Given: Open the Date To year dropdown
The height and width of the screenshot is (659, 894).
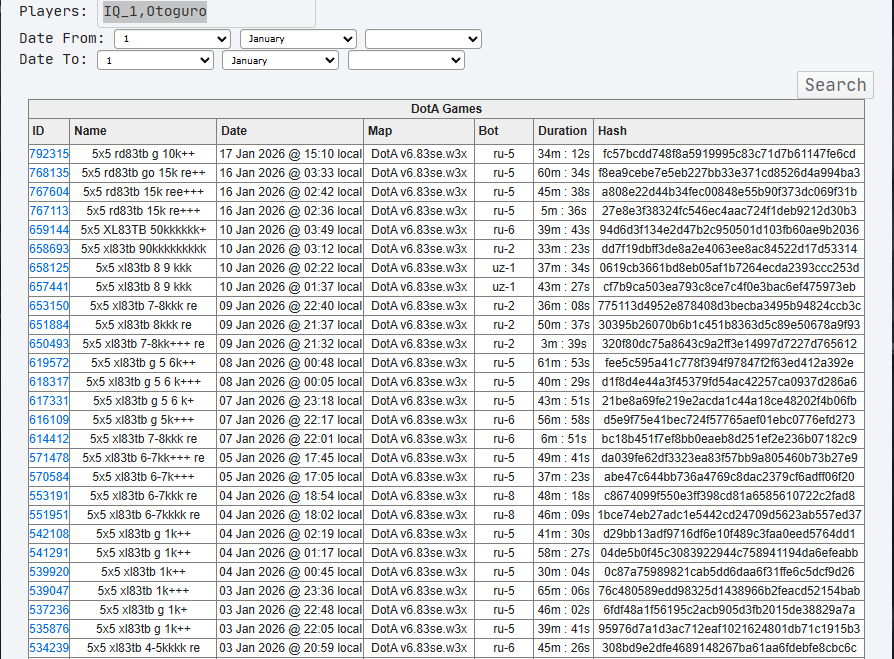Looking at the screenshot, I should tap(406, 60).
